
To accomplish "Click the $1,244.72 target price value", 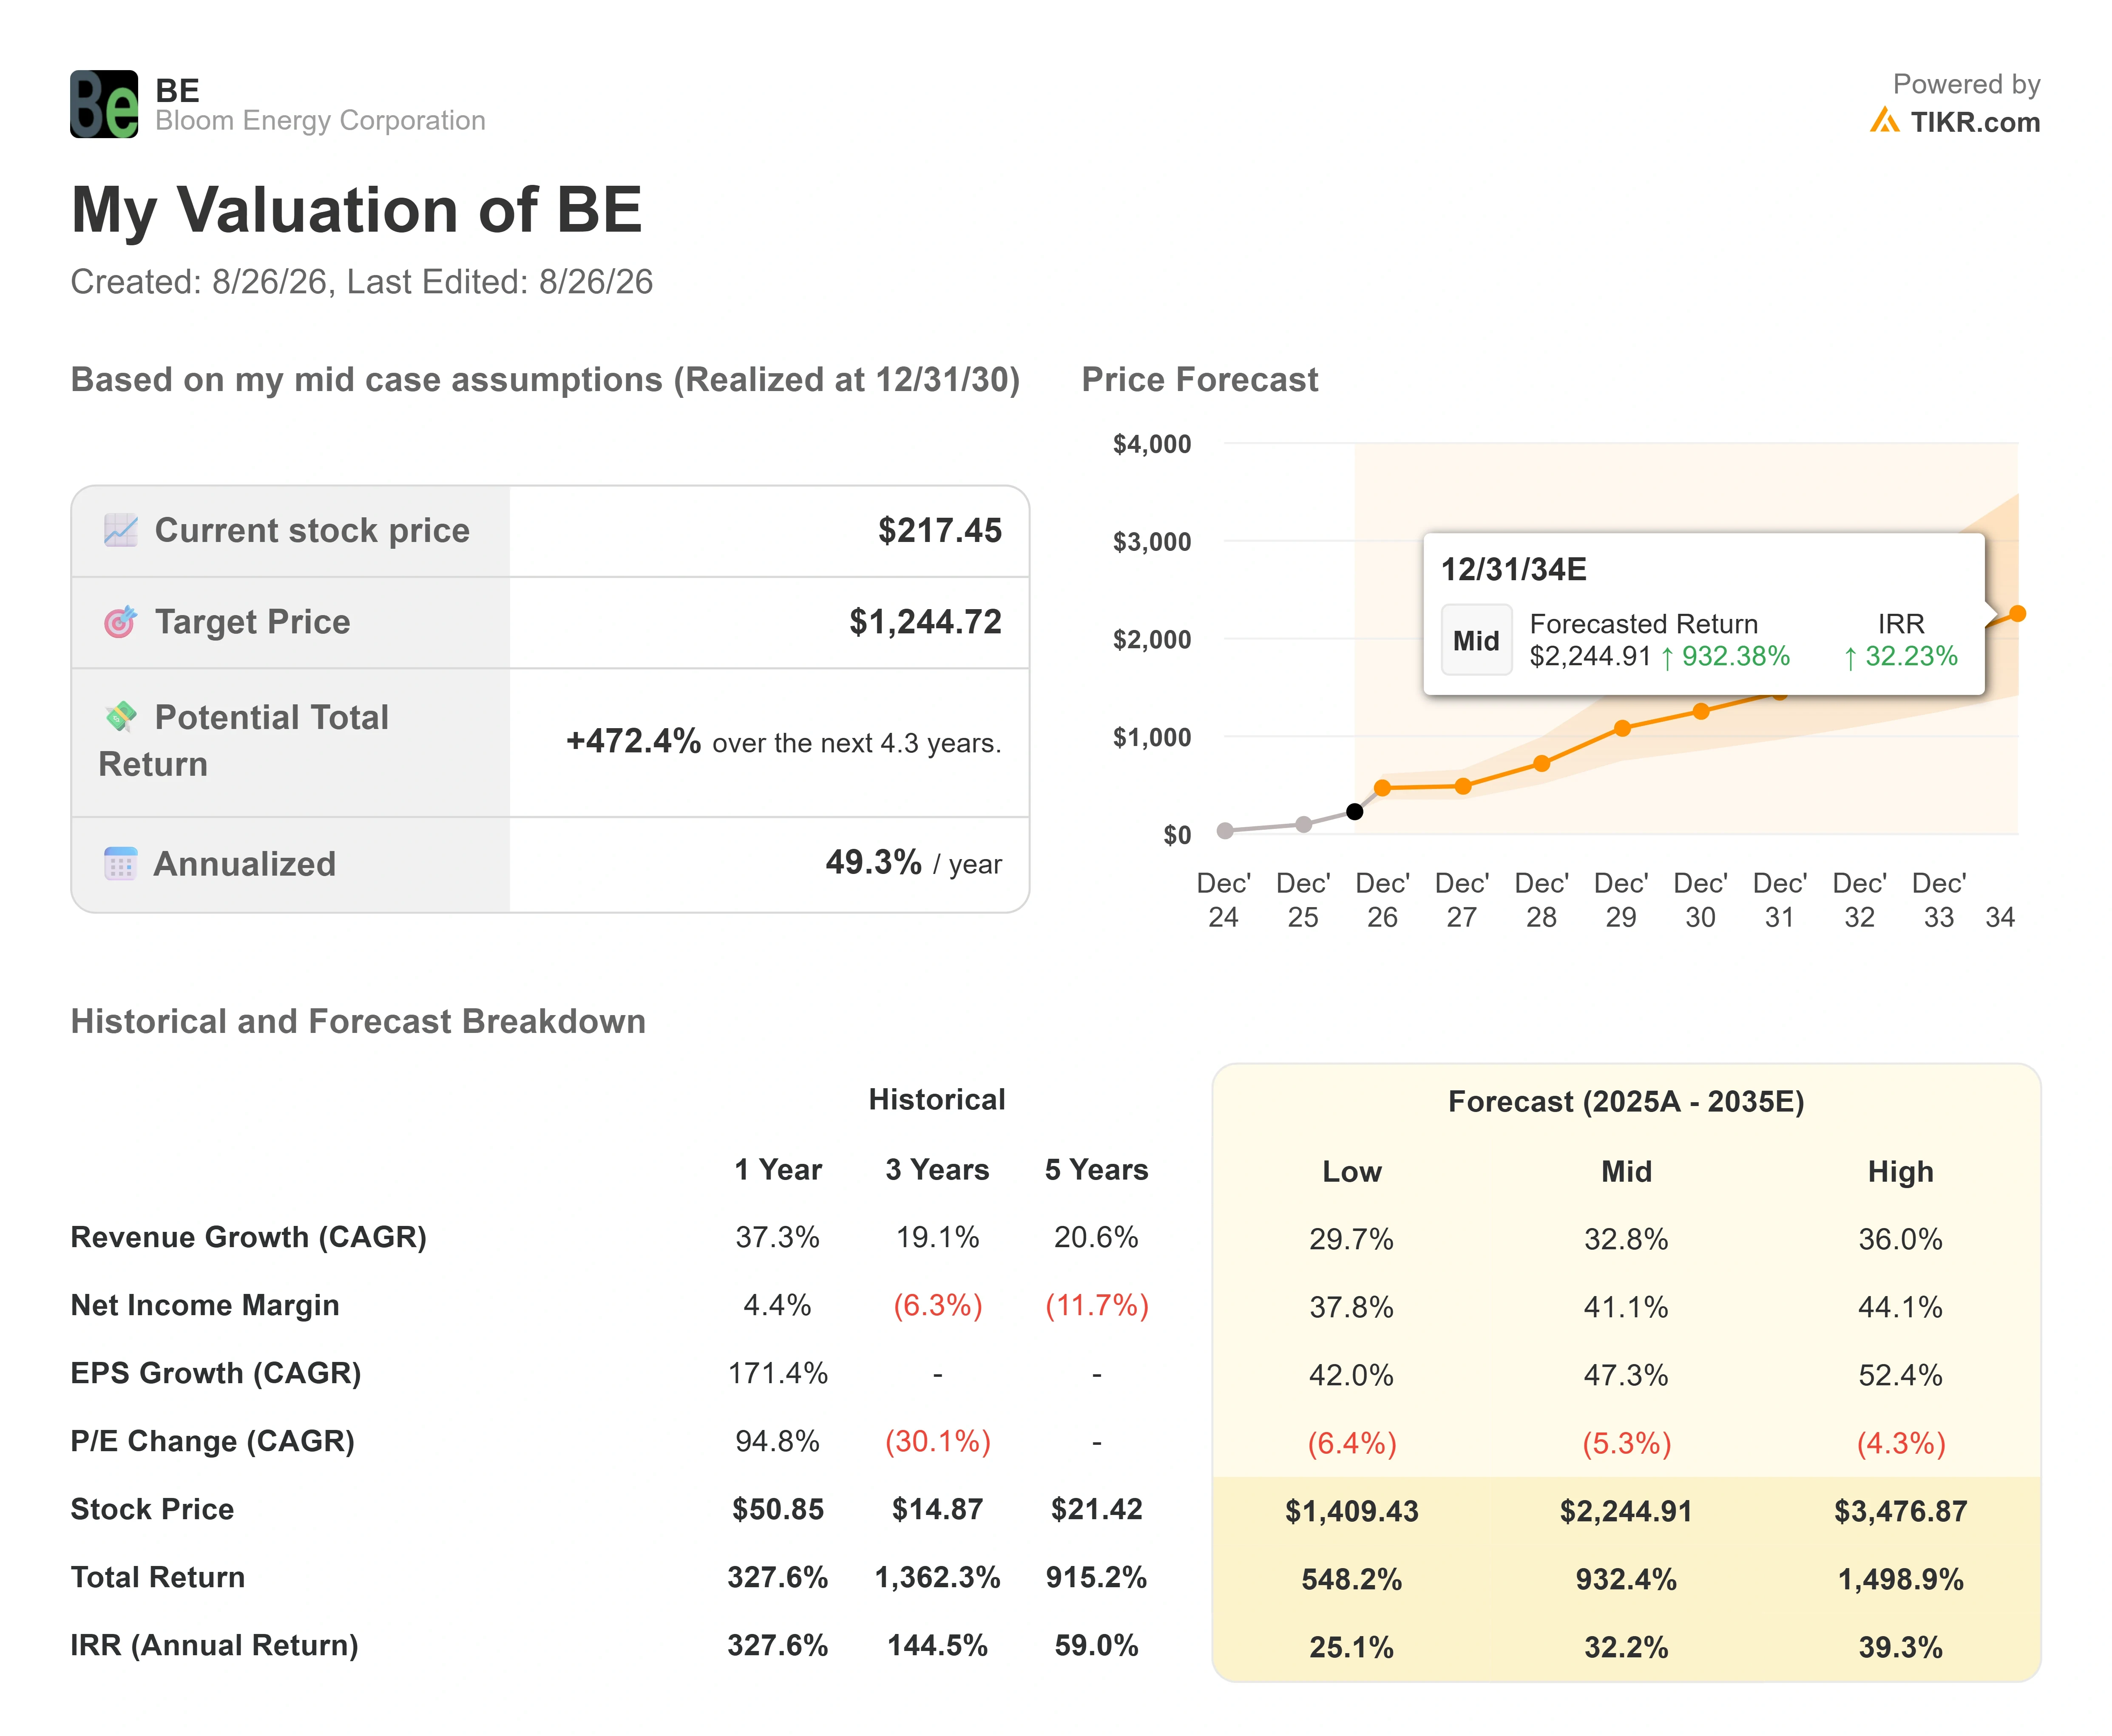I will pos(925,622).
